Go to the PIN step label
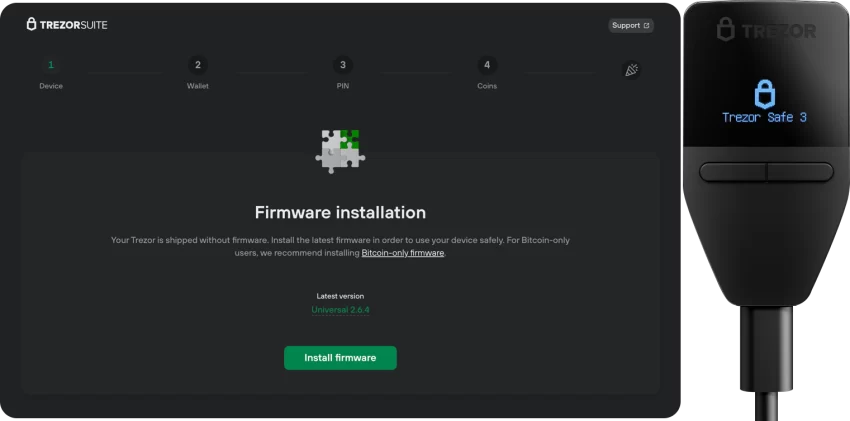The image size is (850, 421). 343,86
